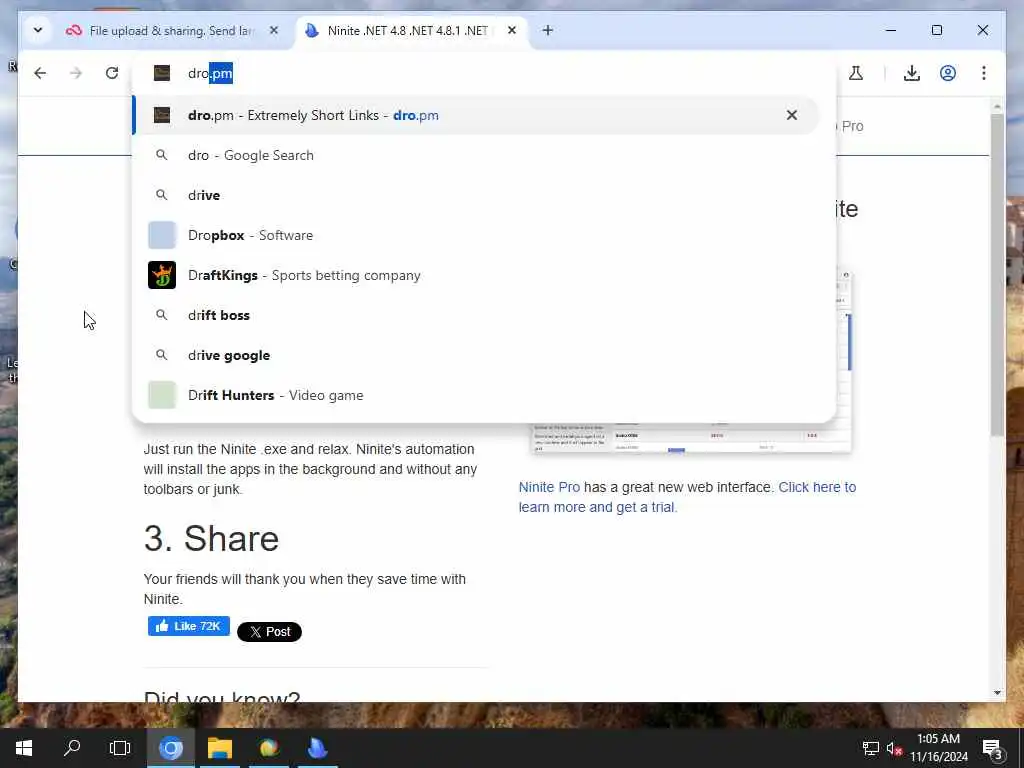The height and width of the screenshot is (768, 1024).
Task: Click the Drift Hunters thumbnail
Action: 162,395
